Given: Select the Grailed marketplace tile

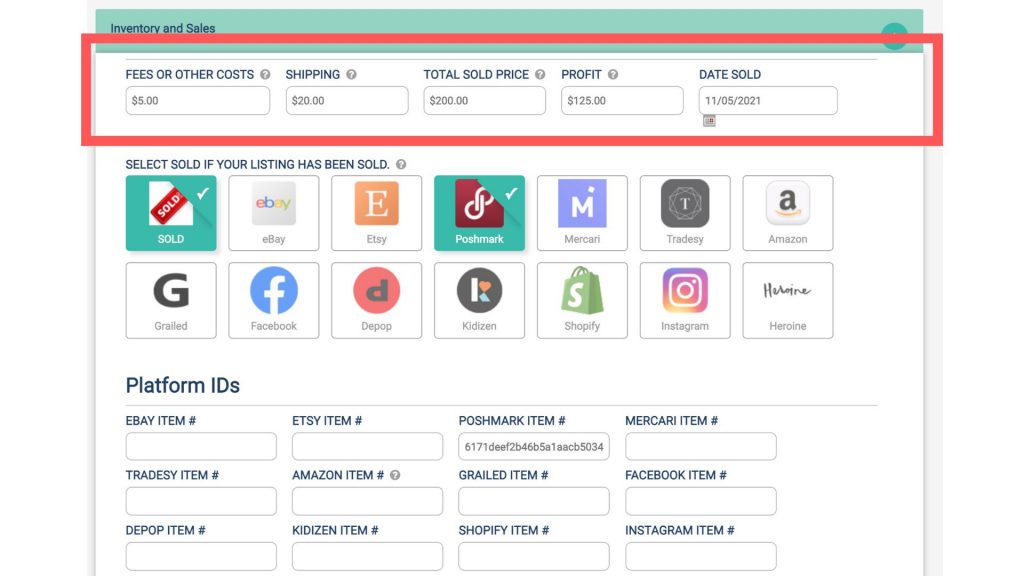Looking at the screenshot, I should tap(171, 300).
